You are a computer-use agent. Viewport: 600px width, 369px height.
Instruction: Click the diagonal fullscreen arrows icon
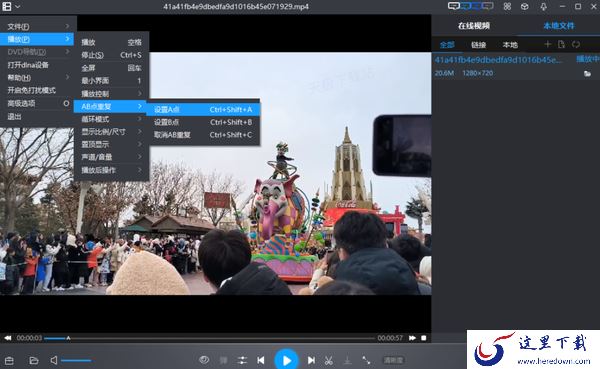pos(366,360)
